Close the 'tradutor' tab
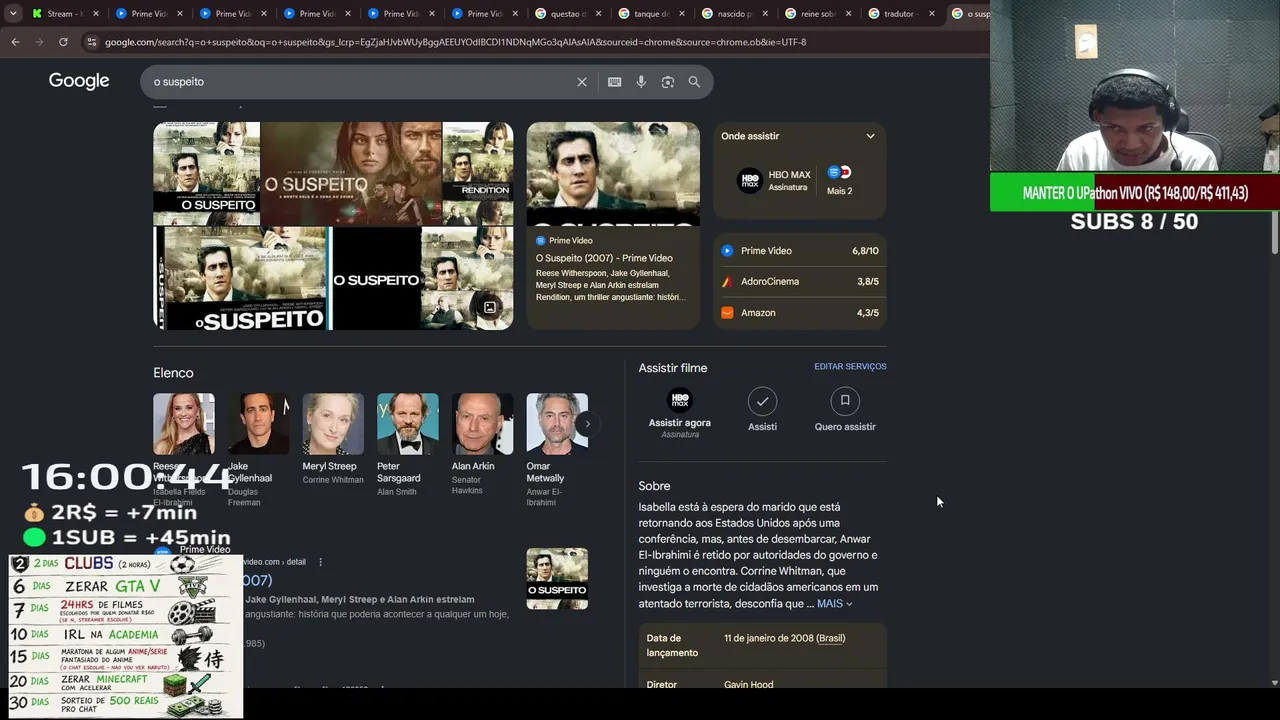Viewport: 1280px width, 720px height. pyautogui.click(x=932, y=14)
